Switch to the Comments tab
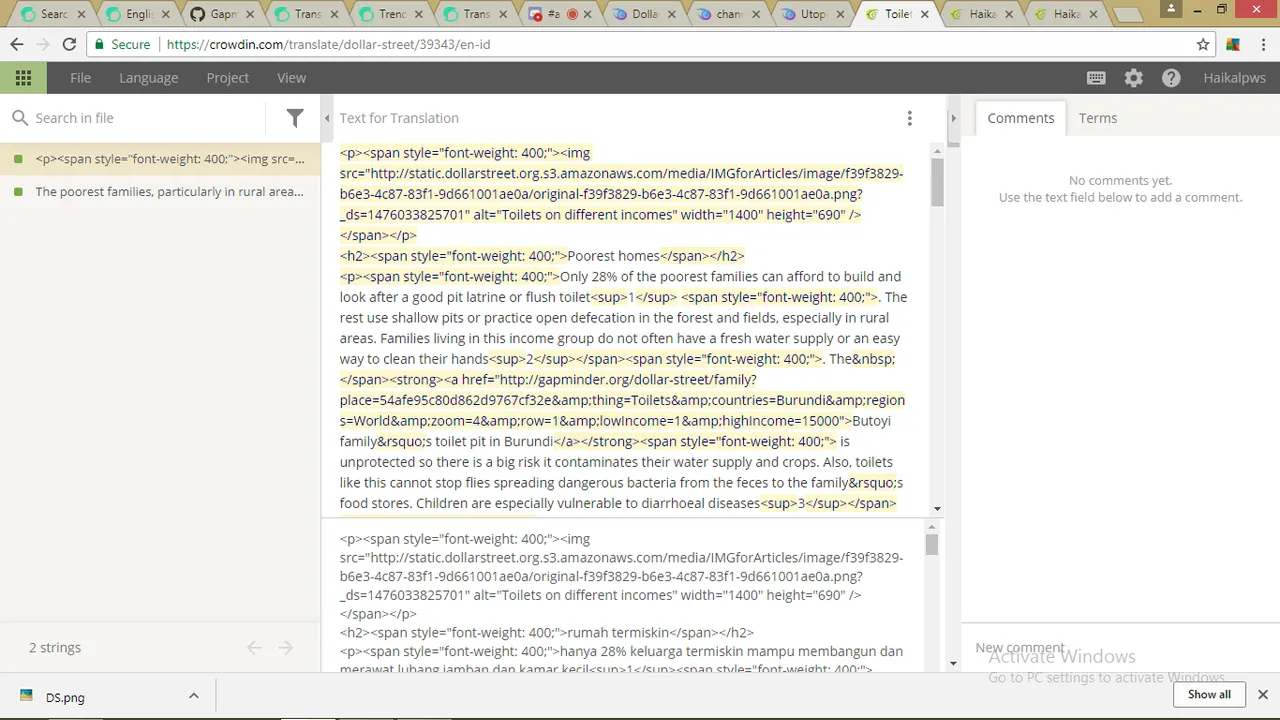This screenshot has width=1280, height=720. 1021,118
